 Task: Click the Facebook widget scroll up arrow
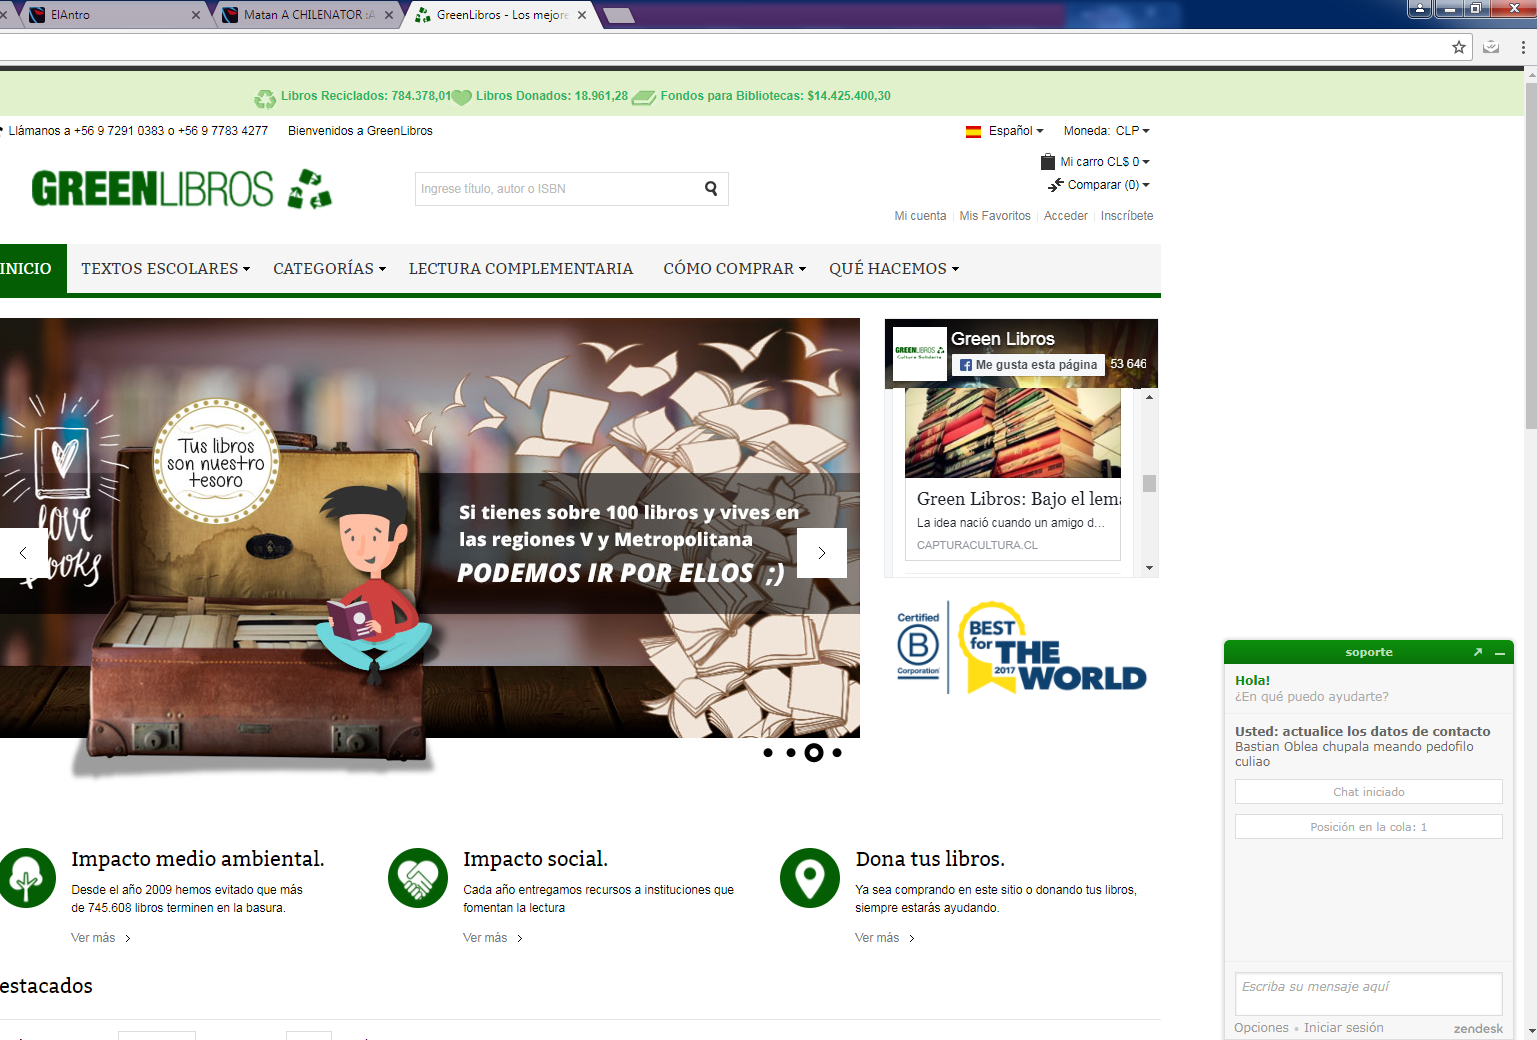coord(1150,397)
